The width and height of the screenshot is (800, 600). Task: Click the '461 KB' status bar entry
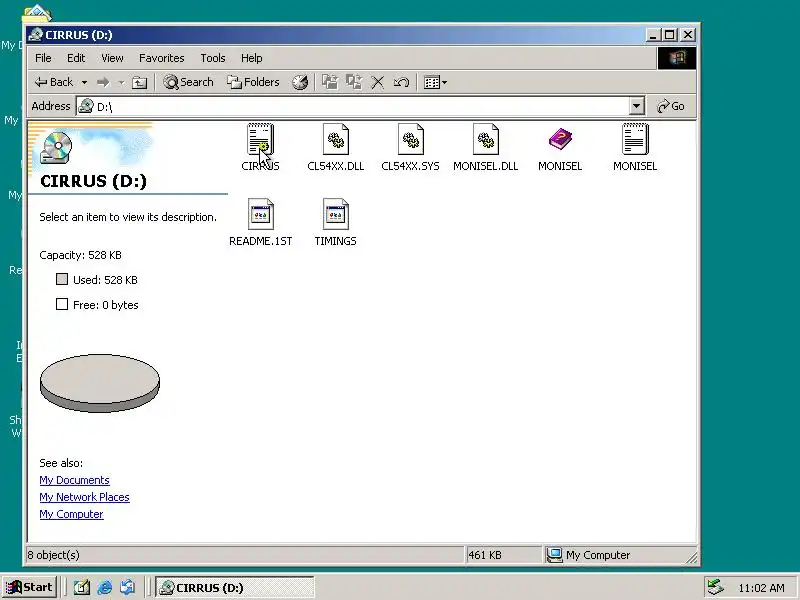(485, 555)
